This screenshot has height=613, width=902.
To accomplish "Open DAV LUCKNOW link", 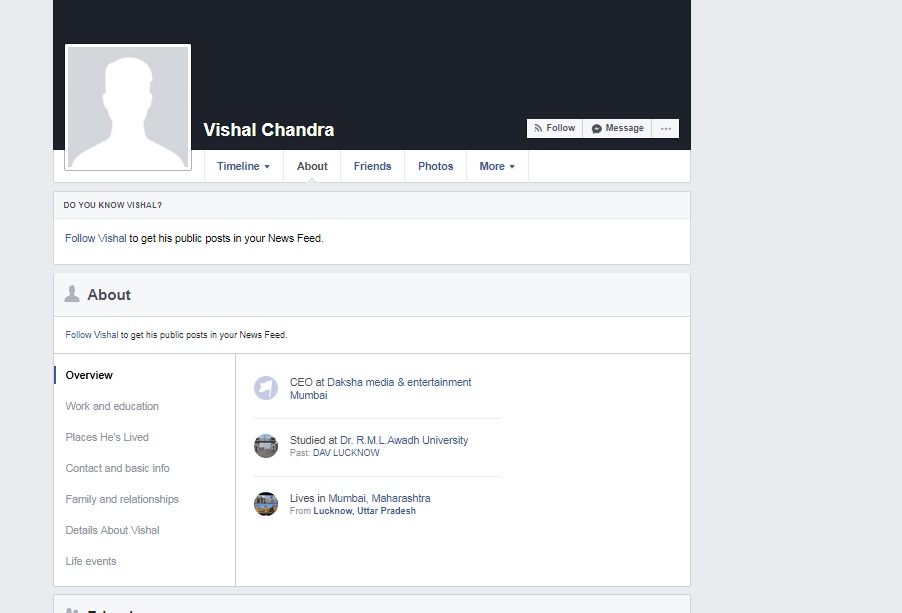I will pyautogui.click(x=346, y=453).
